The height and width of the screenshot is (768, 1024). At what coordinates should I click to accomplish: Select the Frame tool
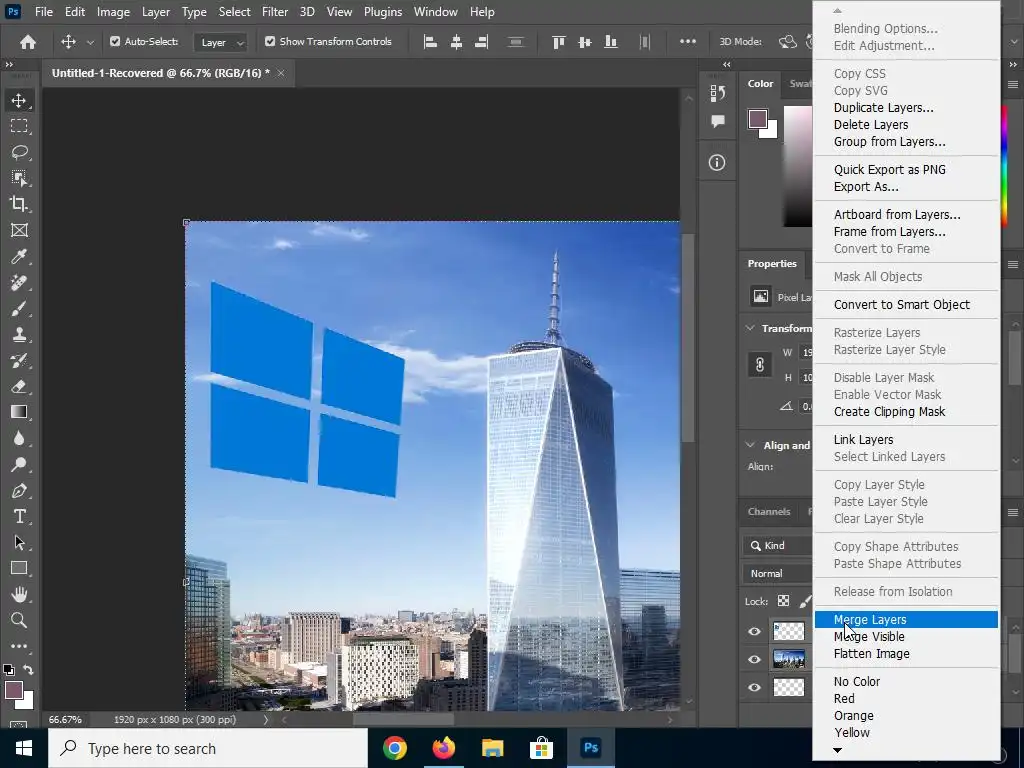(x=19, y=230)
